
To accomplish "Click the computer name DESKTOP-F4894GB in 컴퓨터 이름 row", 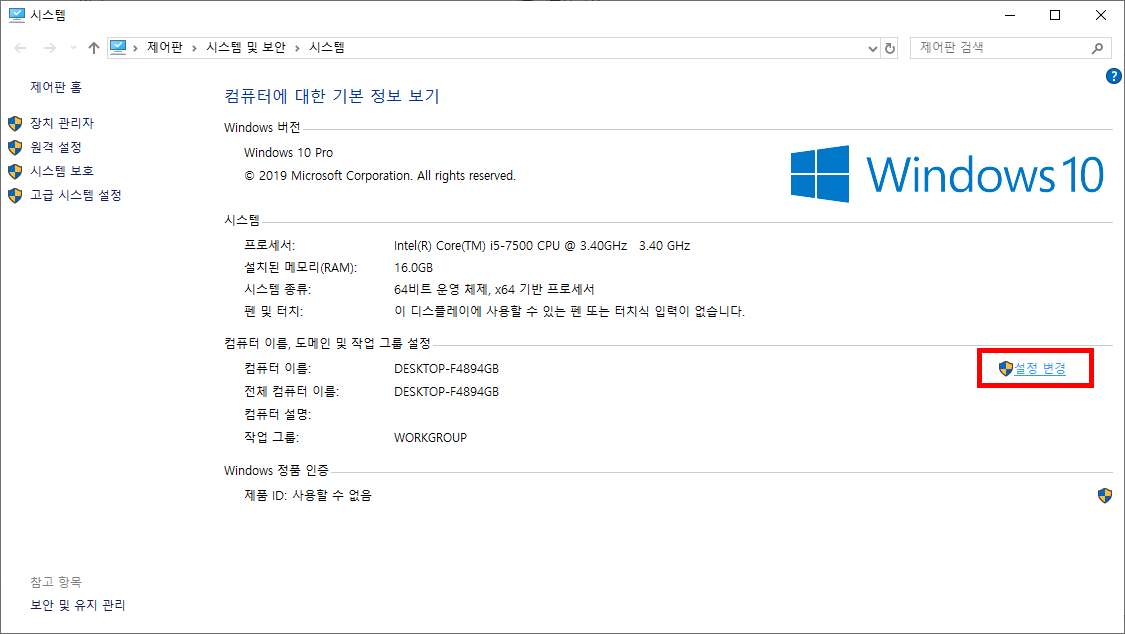I will (446, 369).
